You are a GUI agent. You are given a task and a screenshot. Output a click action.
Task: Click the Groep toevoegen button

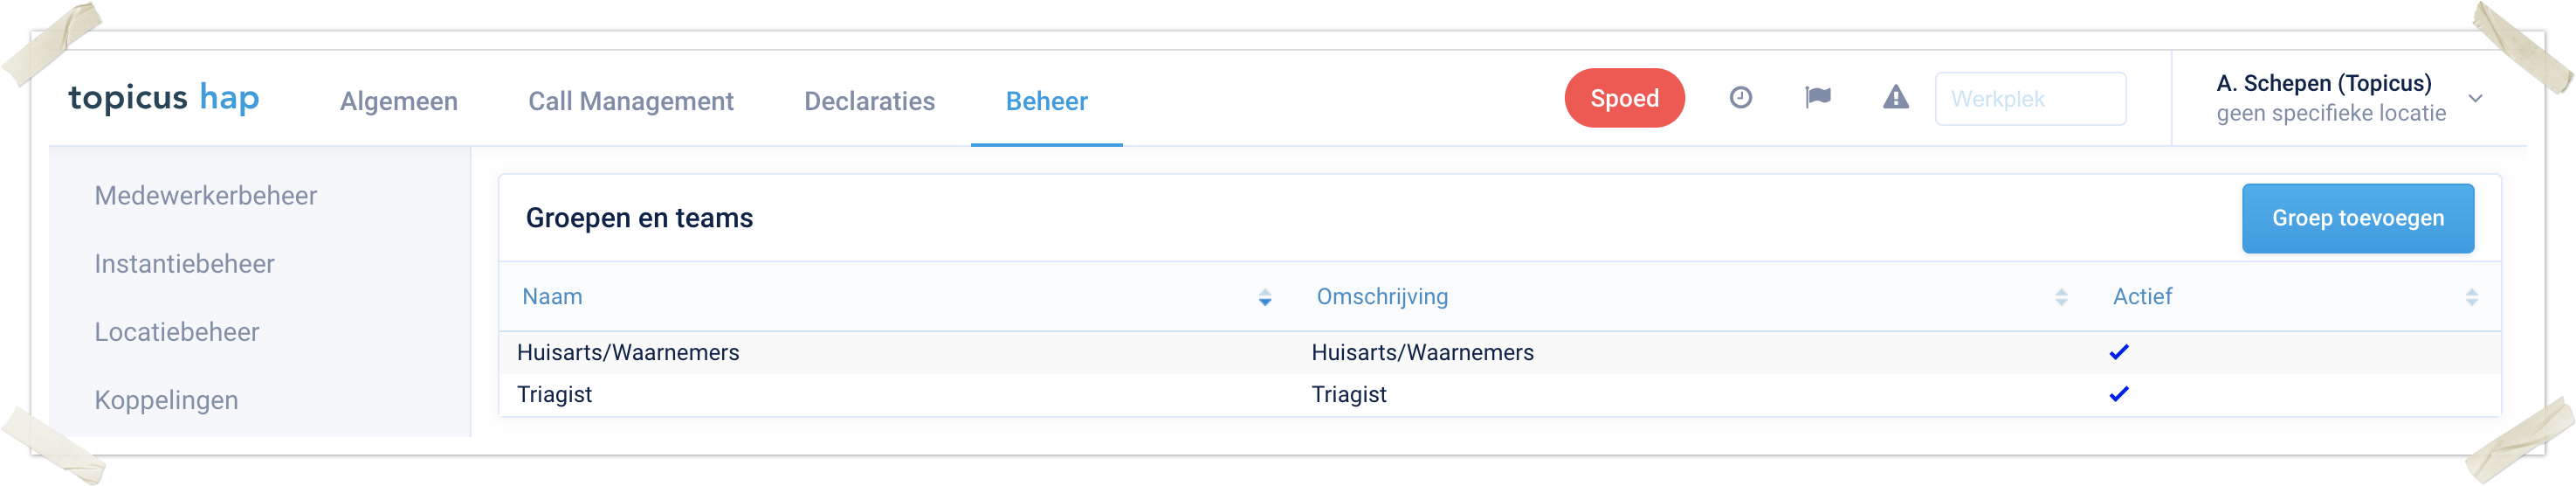(x=2357, y=218)
